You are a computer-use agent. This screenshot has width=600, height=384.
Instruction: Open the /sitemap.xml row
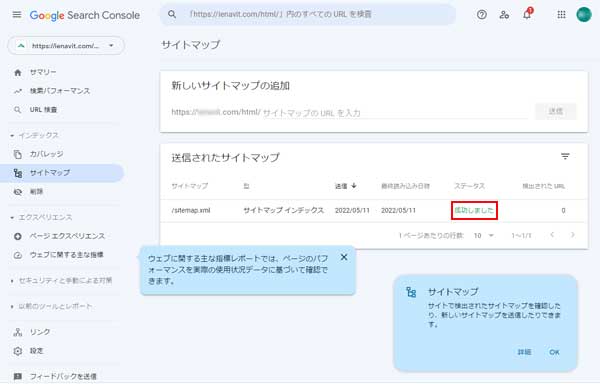tap(374, 210)
